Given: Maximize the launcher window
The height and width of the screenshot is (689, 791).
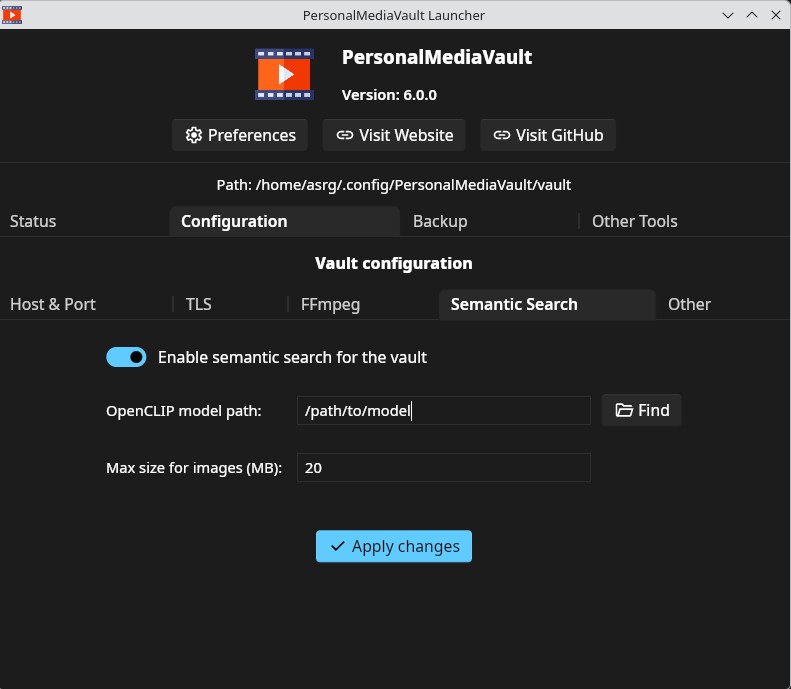Looking at the screenshot, I should 752,15.
